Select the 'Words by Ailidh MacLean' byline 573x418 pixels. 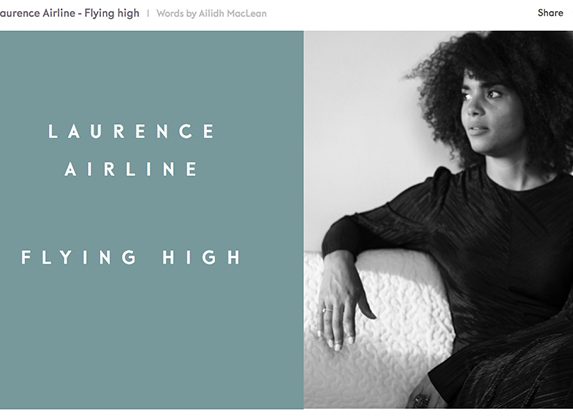(x=212, y=14)
